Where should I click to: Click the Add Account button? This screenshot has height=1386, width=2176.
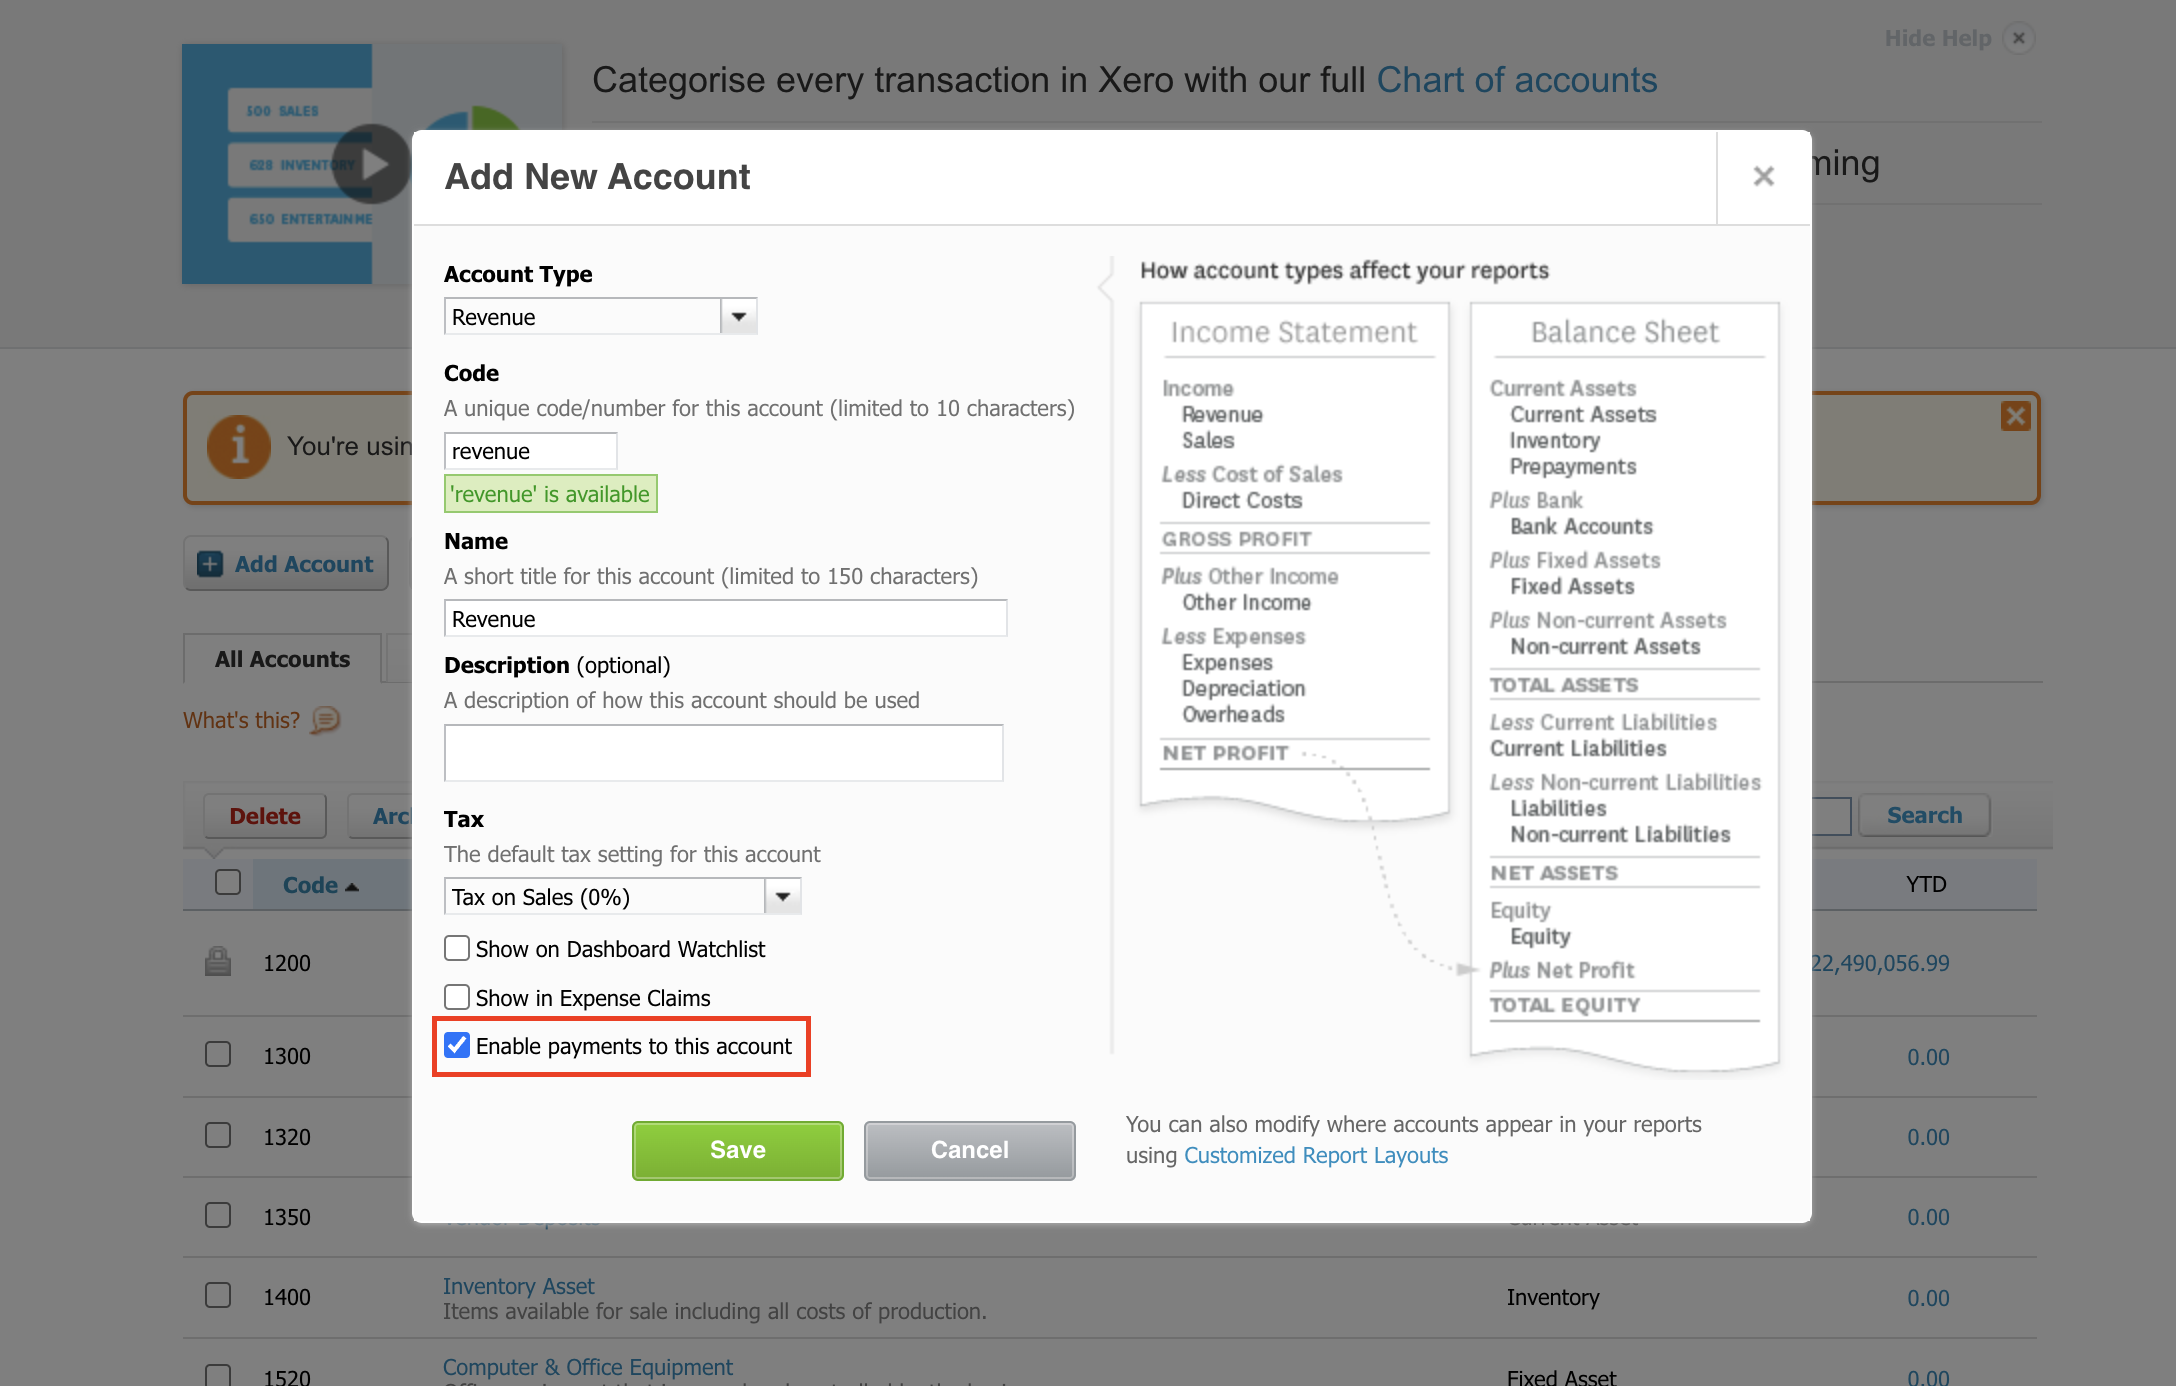pos(286,564)
